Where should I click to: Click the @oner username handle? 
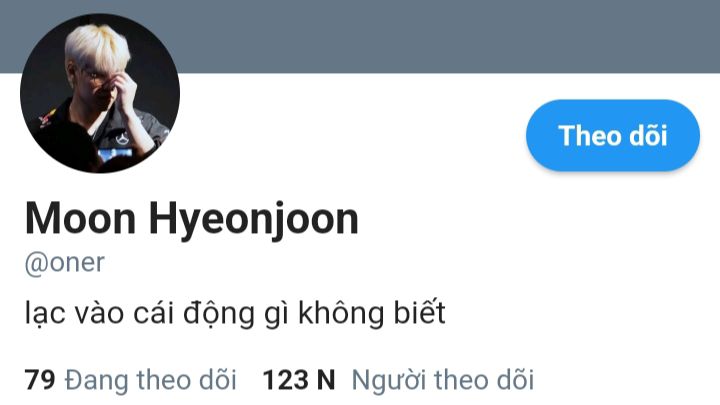coord(65,263)
